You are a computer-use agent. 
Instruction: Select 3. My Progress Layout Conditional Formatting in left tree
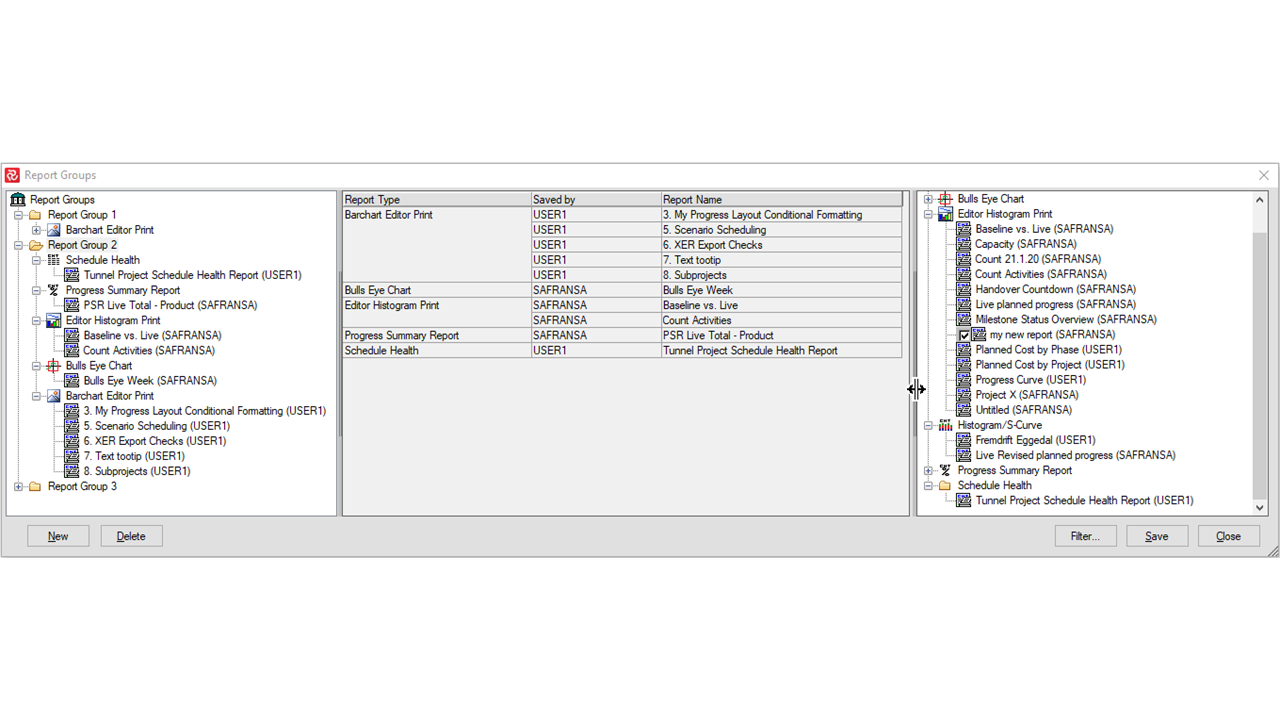[205, 411]
